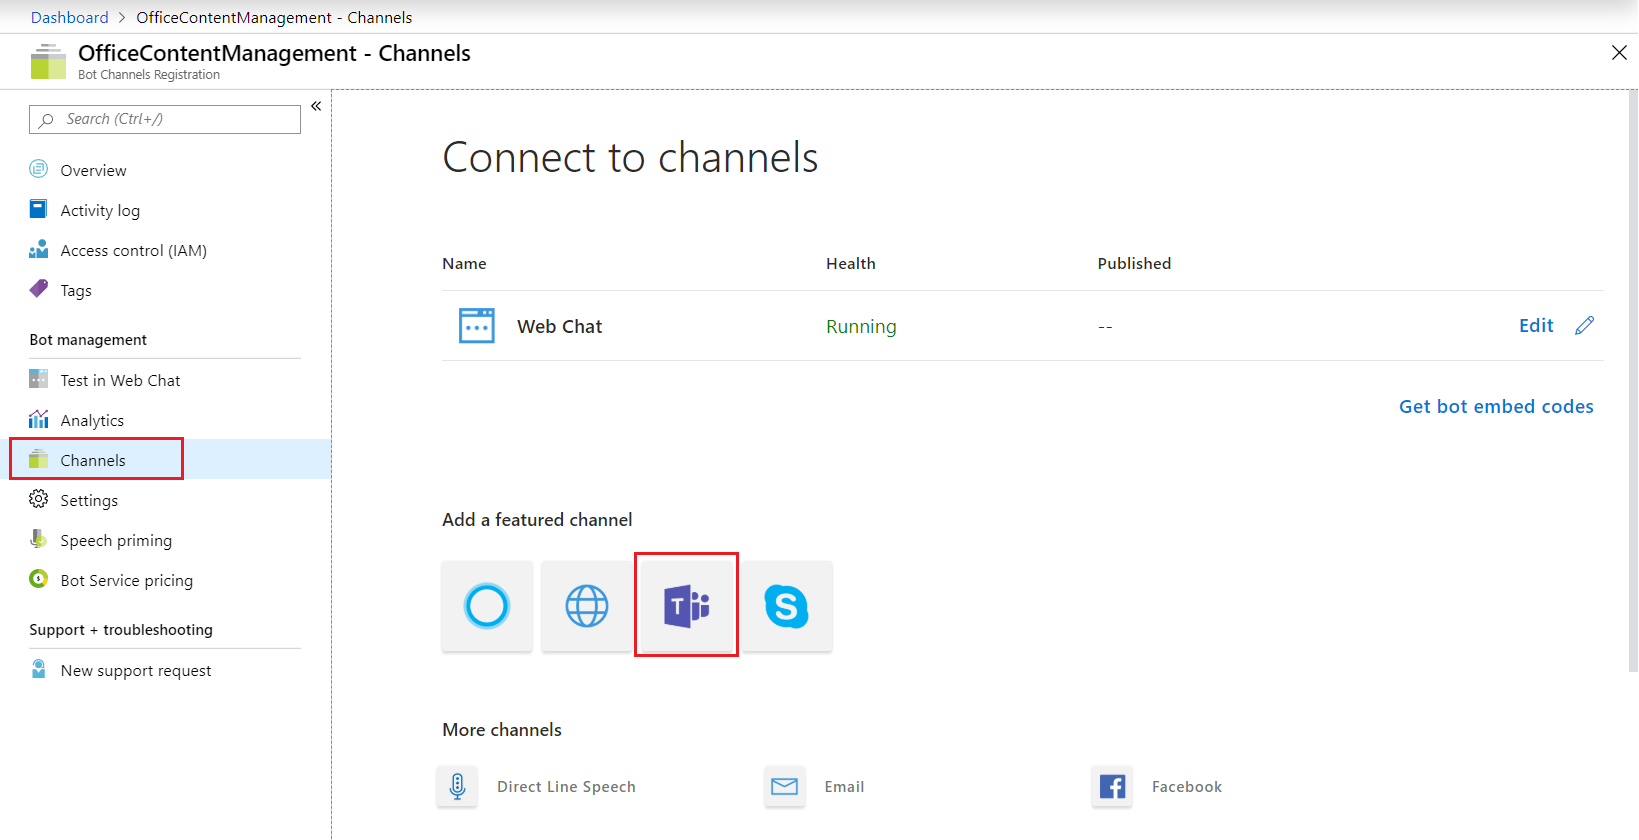The image size is (1639, 840).
Task: Click the Edit link for Web Chat
Action: click(x=1536, y=326)
